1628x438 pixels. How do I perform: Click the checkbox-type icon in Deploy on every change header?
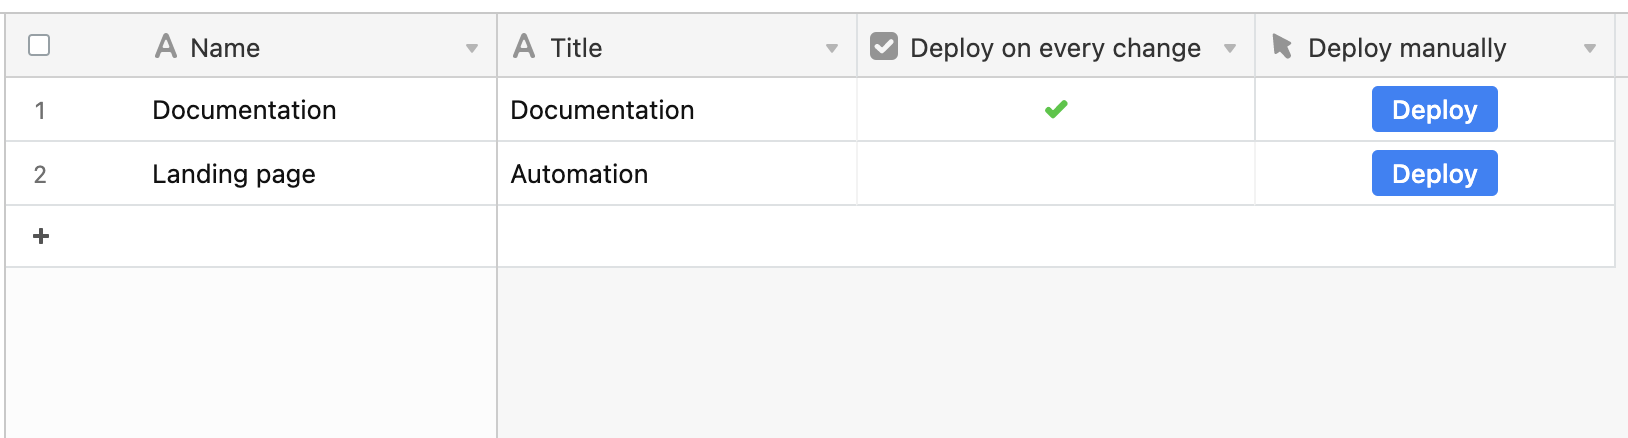(x=884, y=46)
